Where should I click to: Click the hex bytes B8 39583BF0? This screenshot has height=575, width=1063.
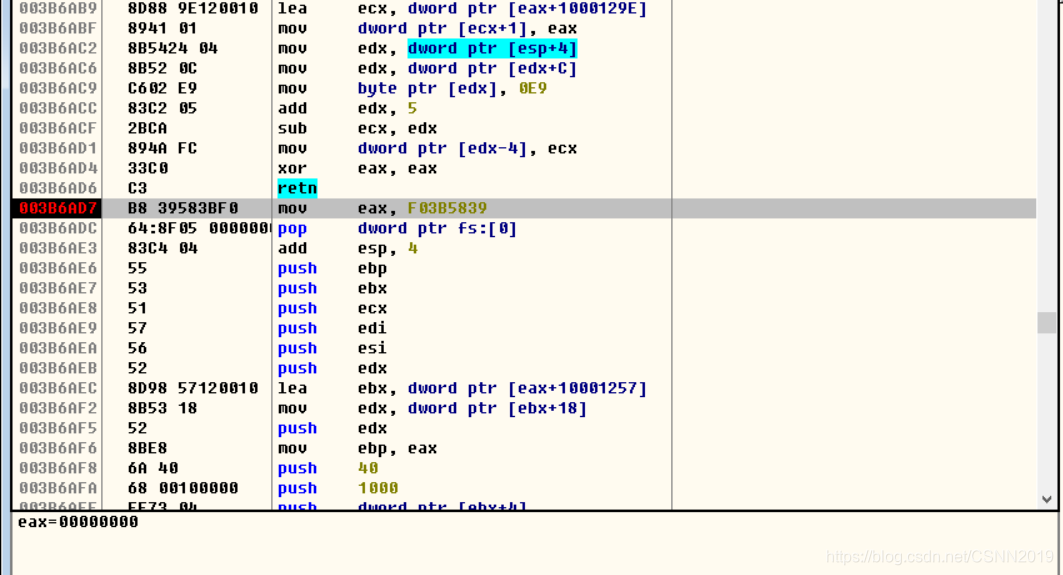point(182,208)
